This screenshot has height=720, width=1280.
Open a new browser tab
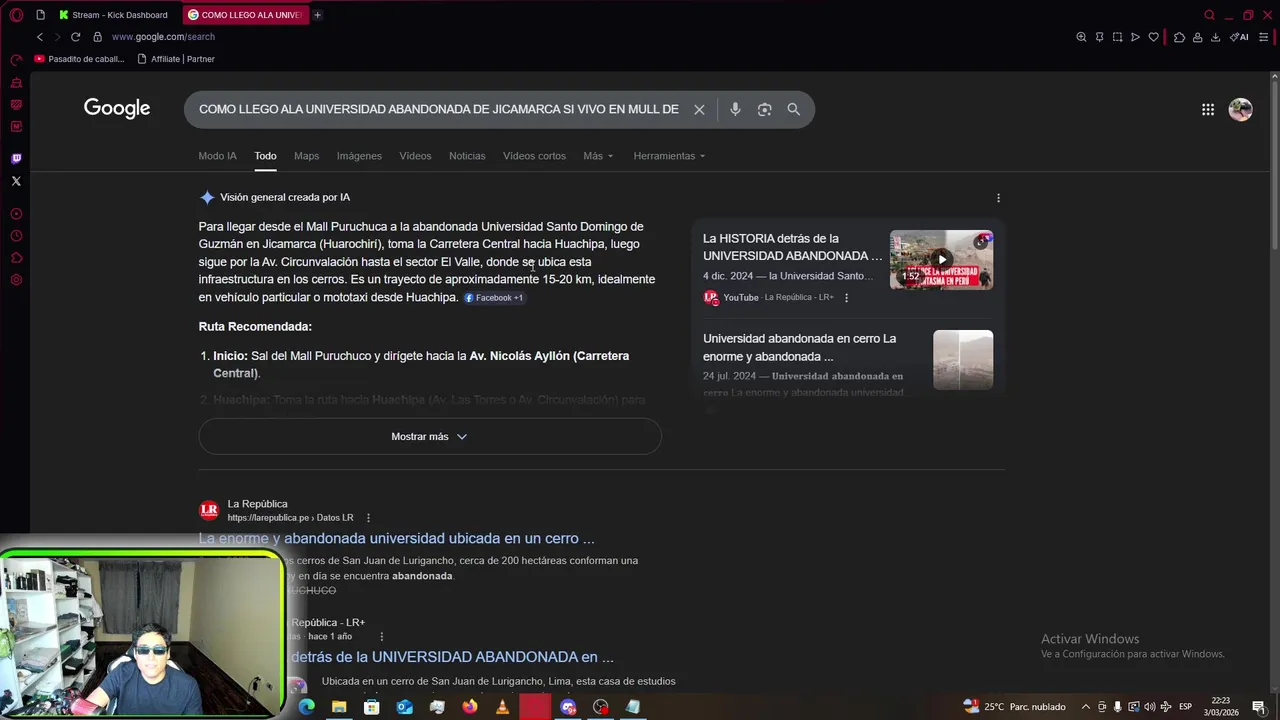pyautogui.click(x=317, y=15)
